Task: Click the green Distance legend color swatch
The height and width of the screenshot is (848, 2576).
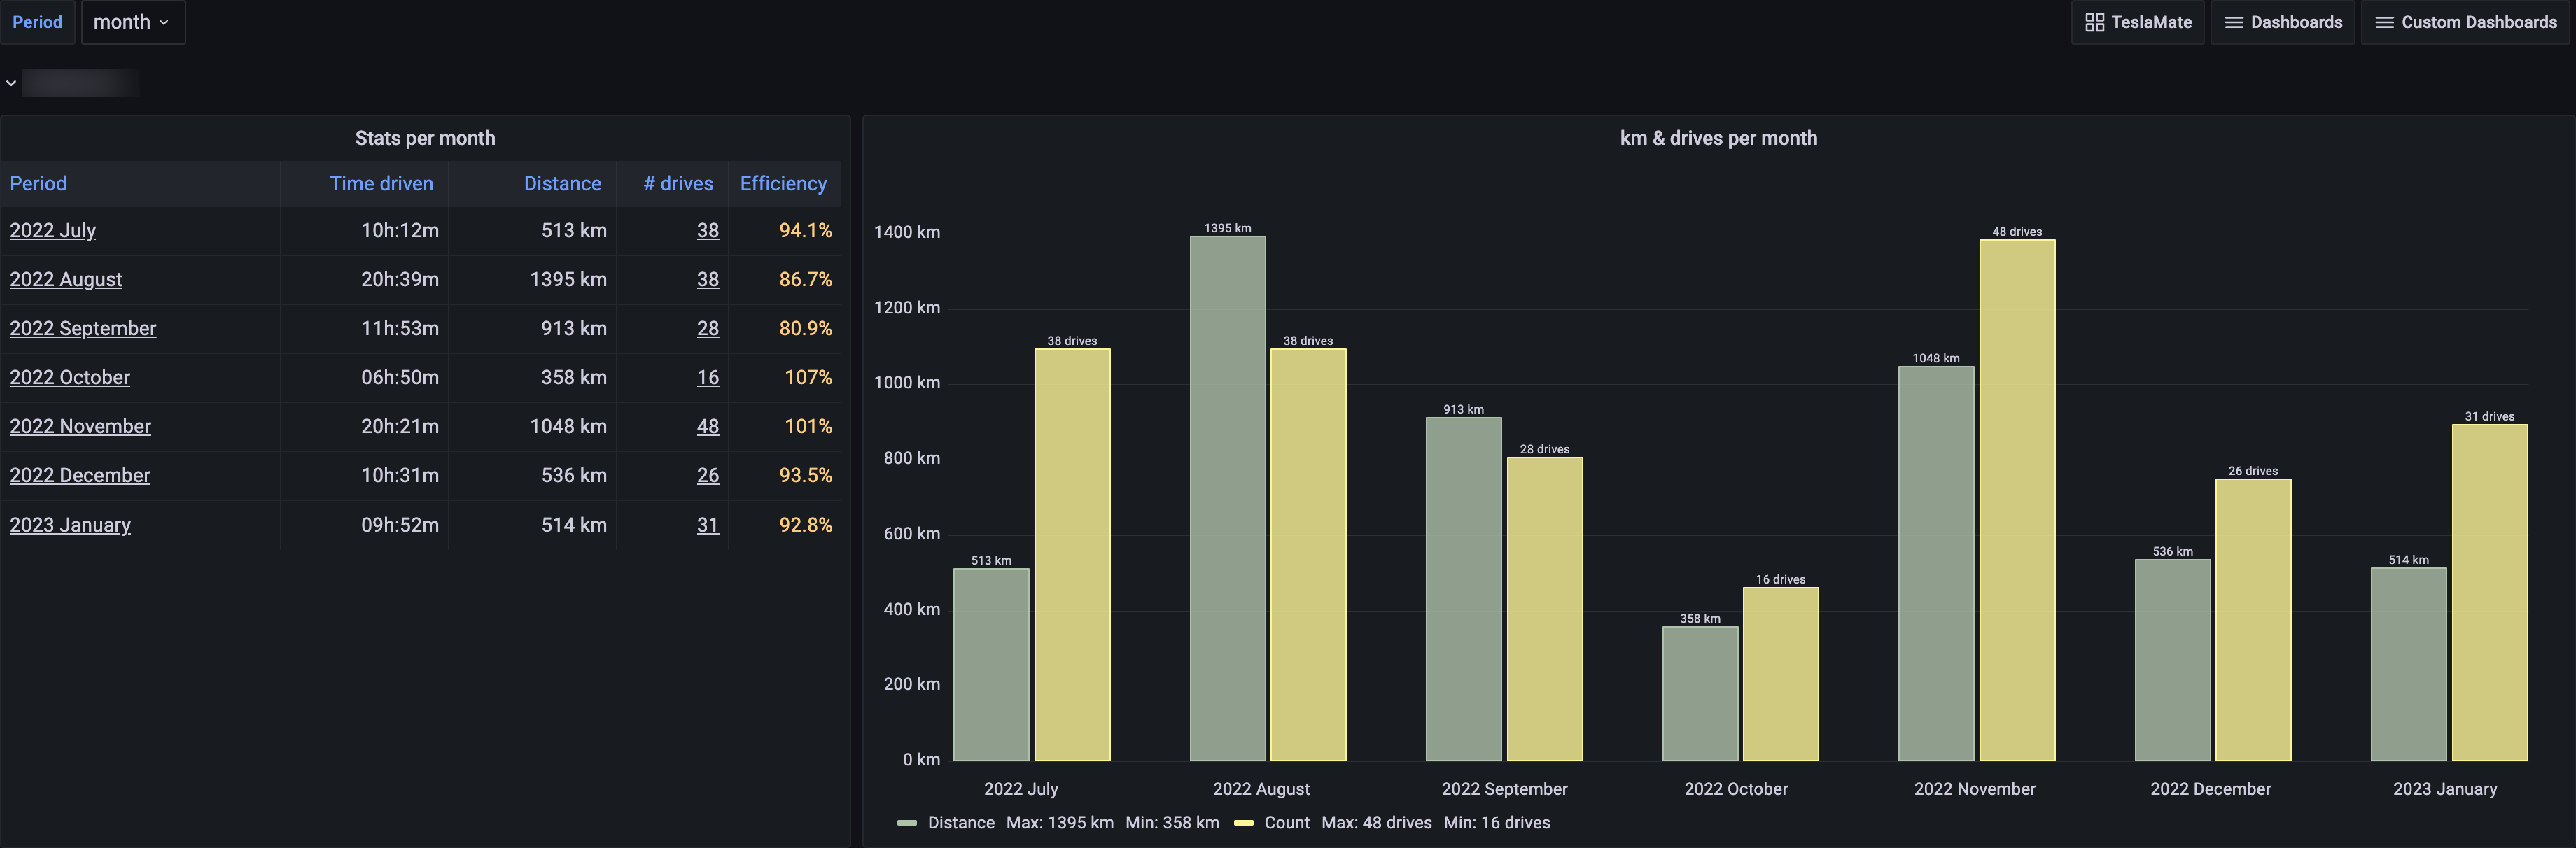Action: [907, 823]
